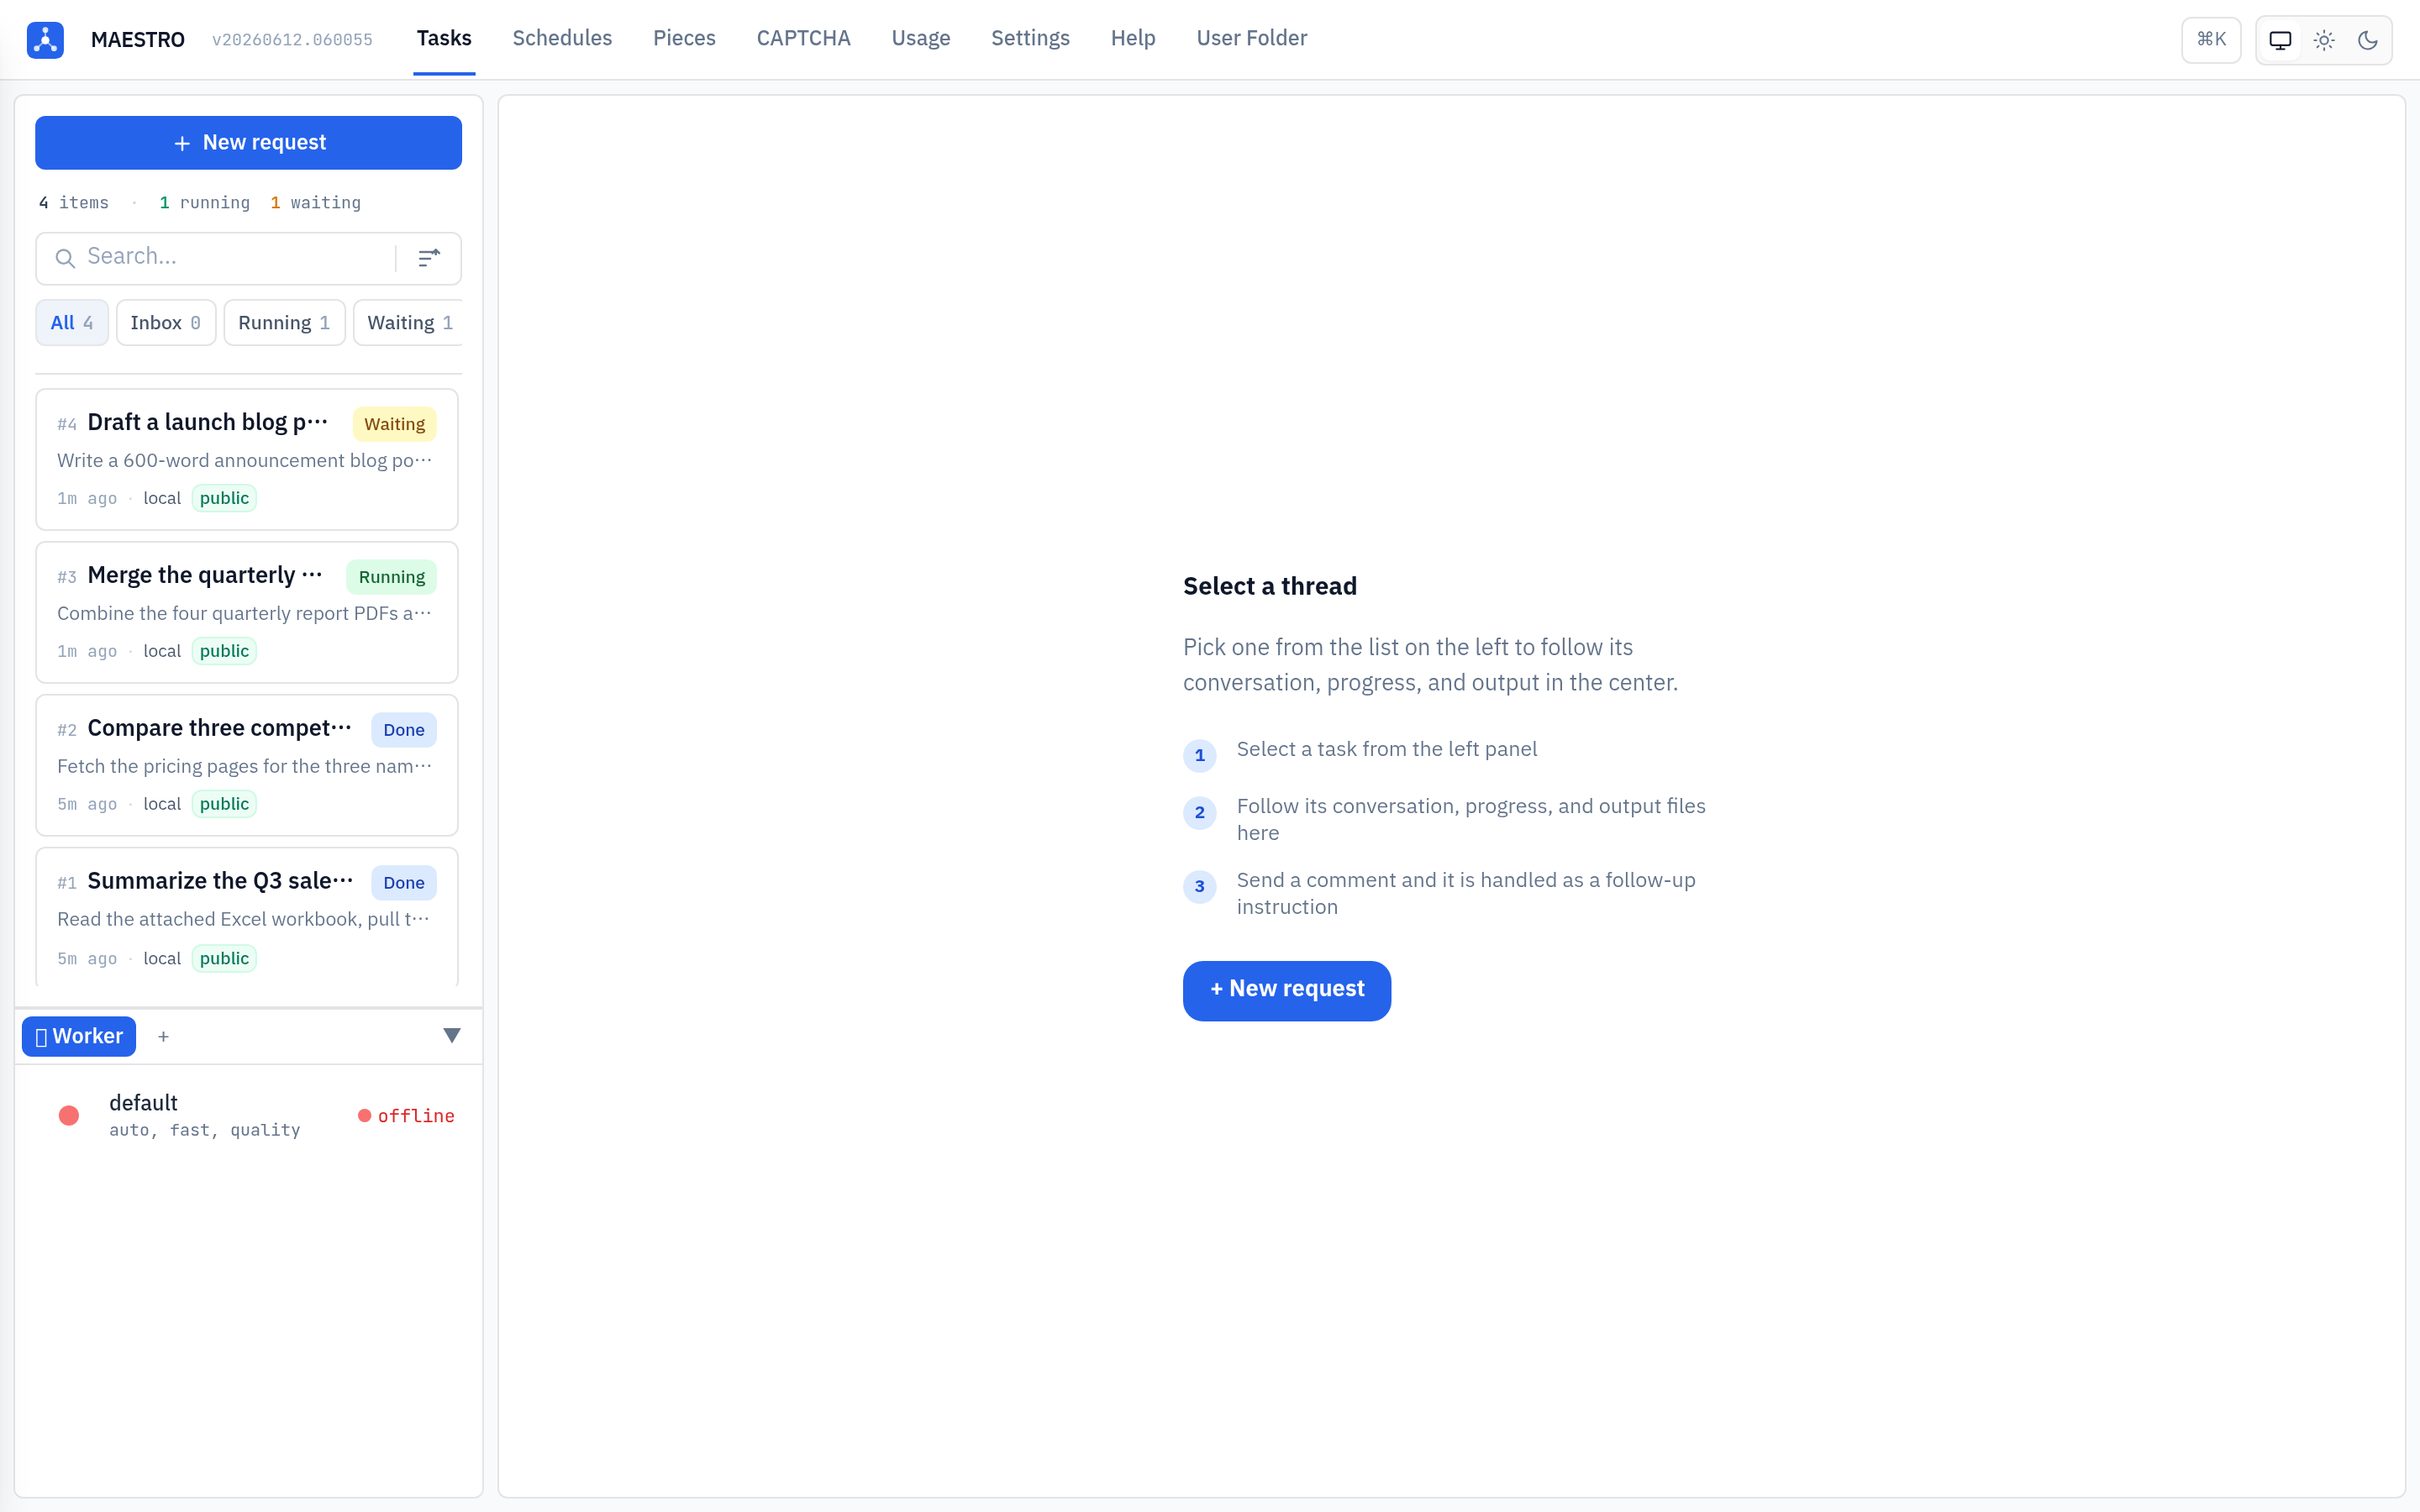Image resolution: width=2420 pixels, height=1512 pixels.
Task: Collapse the Worker panel triangle
Action: (x=452, y=1035)
